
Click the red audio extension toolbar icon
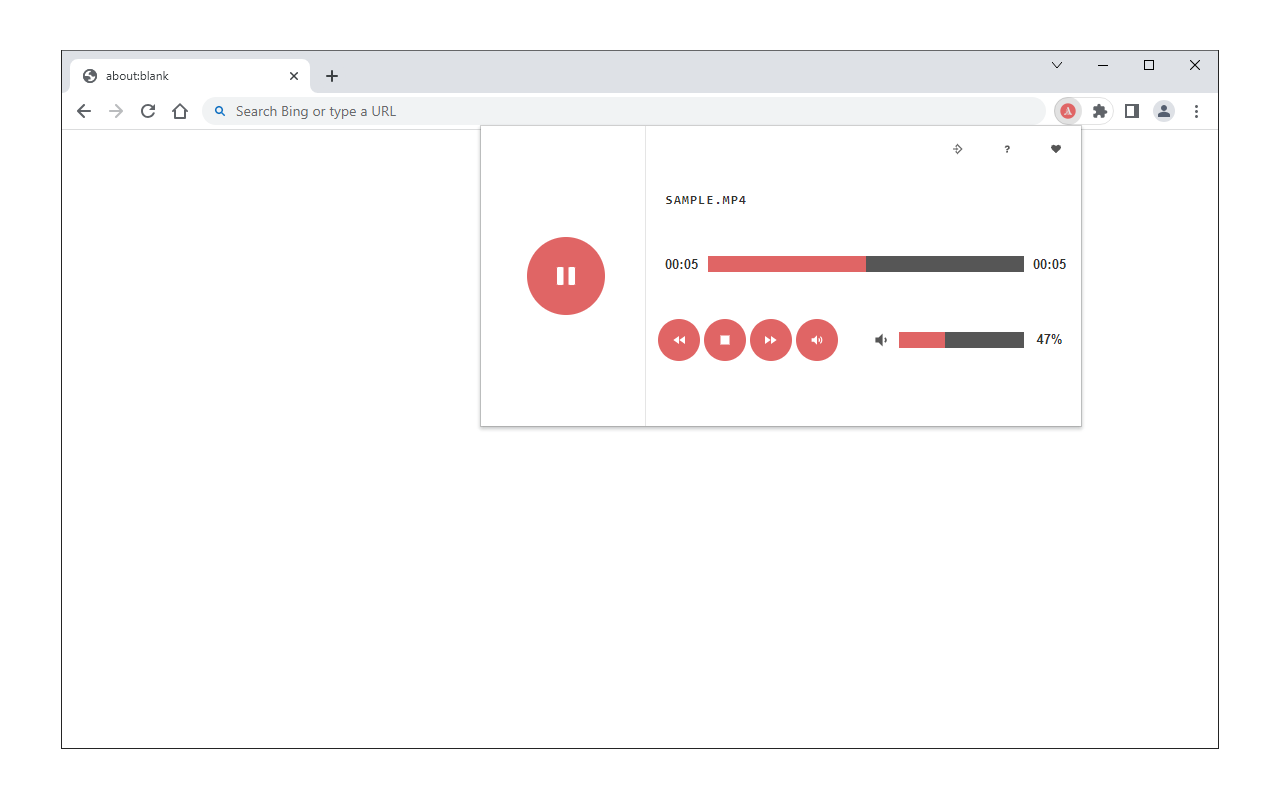coord(1068,111)
